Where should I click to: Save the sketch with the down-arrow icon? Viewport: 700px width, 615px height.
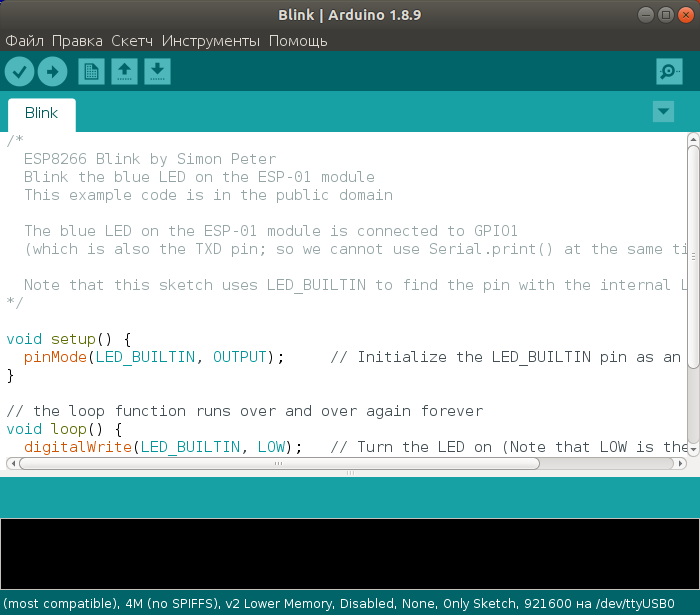click(x=157, y=71)
